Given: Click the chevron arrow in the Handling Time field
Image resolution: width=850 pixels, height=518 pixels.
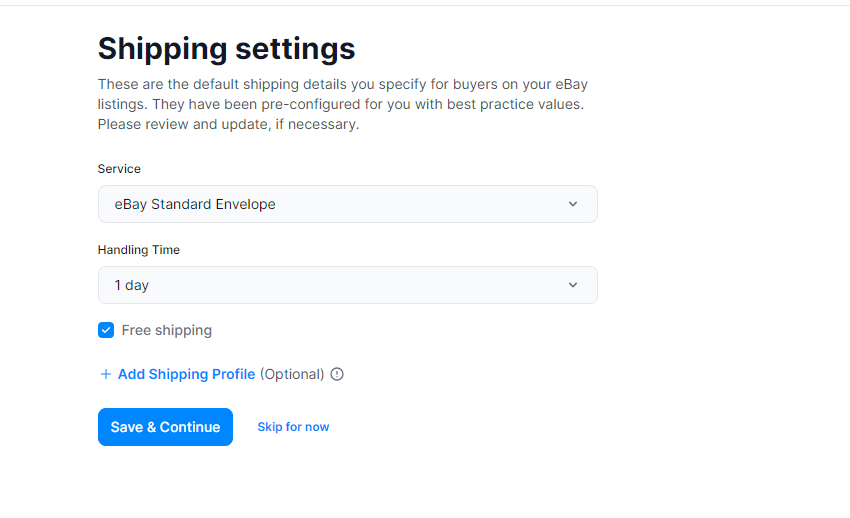Looking at the screenshot, I should click(572, 285).
